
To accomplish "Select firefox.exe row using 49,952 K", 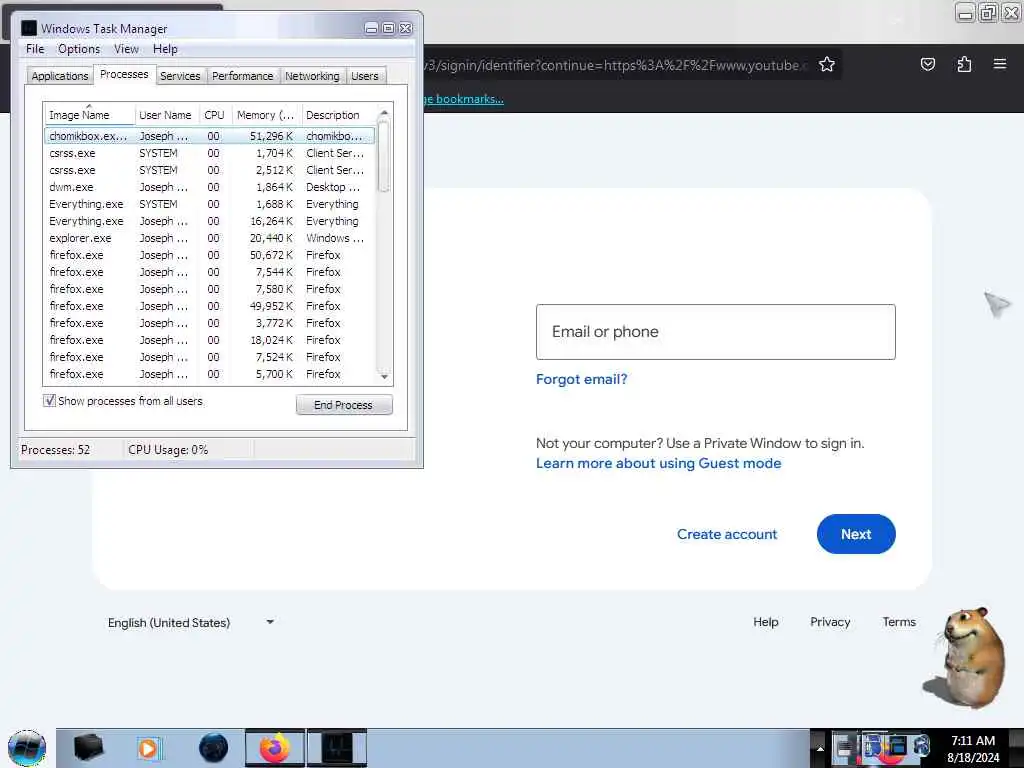I will (x=210, y=306).
